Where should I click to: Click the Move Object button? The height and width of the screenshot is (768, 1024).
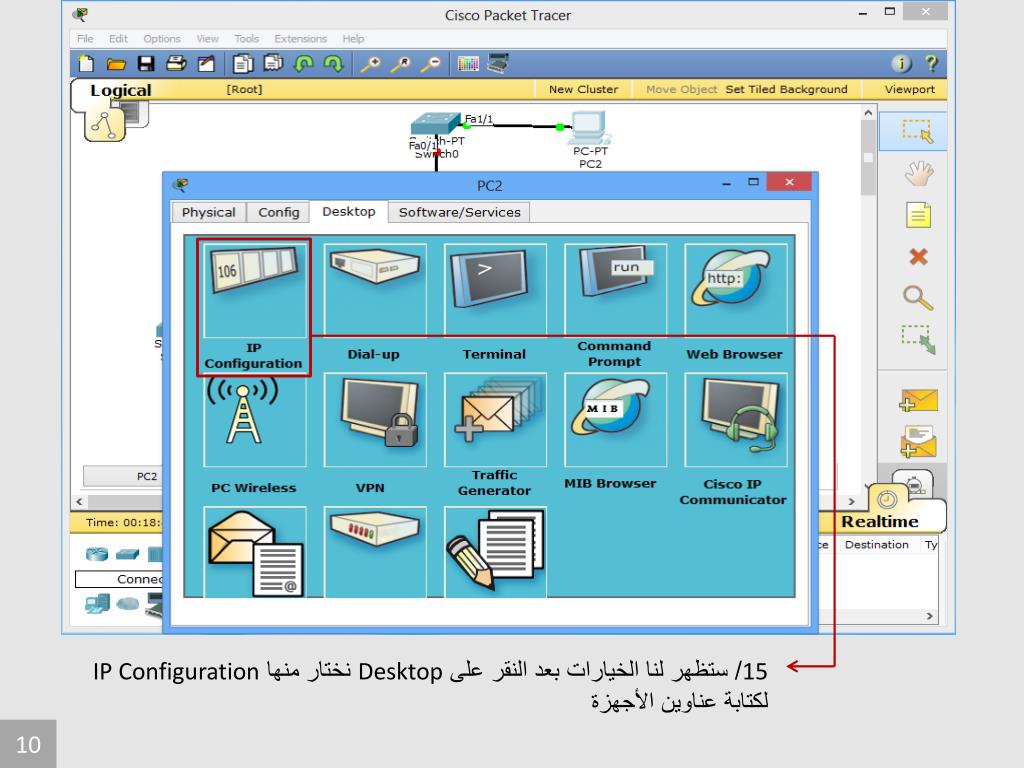pos(681,89)
